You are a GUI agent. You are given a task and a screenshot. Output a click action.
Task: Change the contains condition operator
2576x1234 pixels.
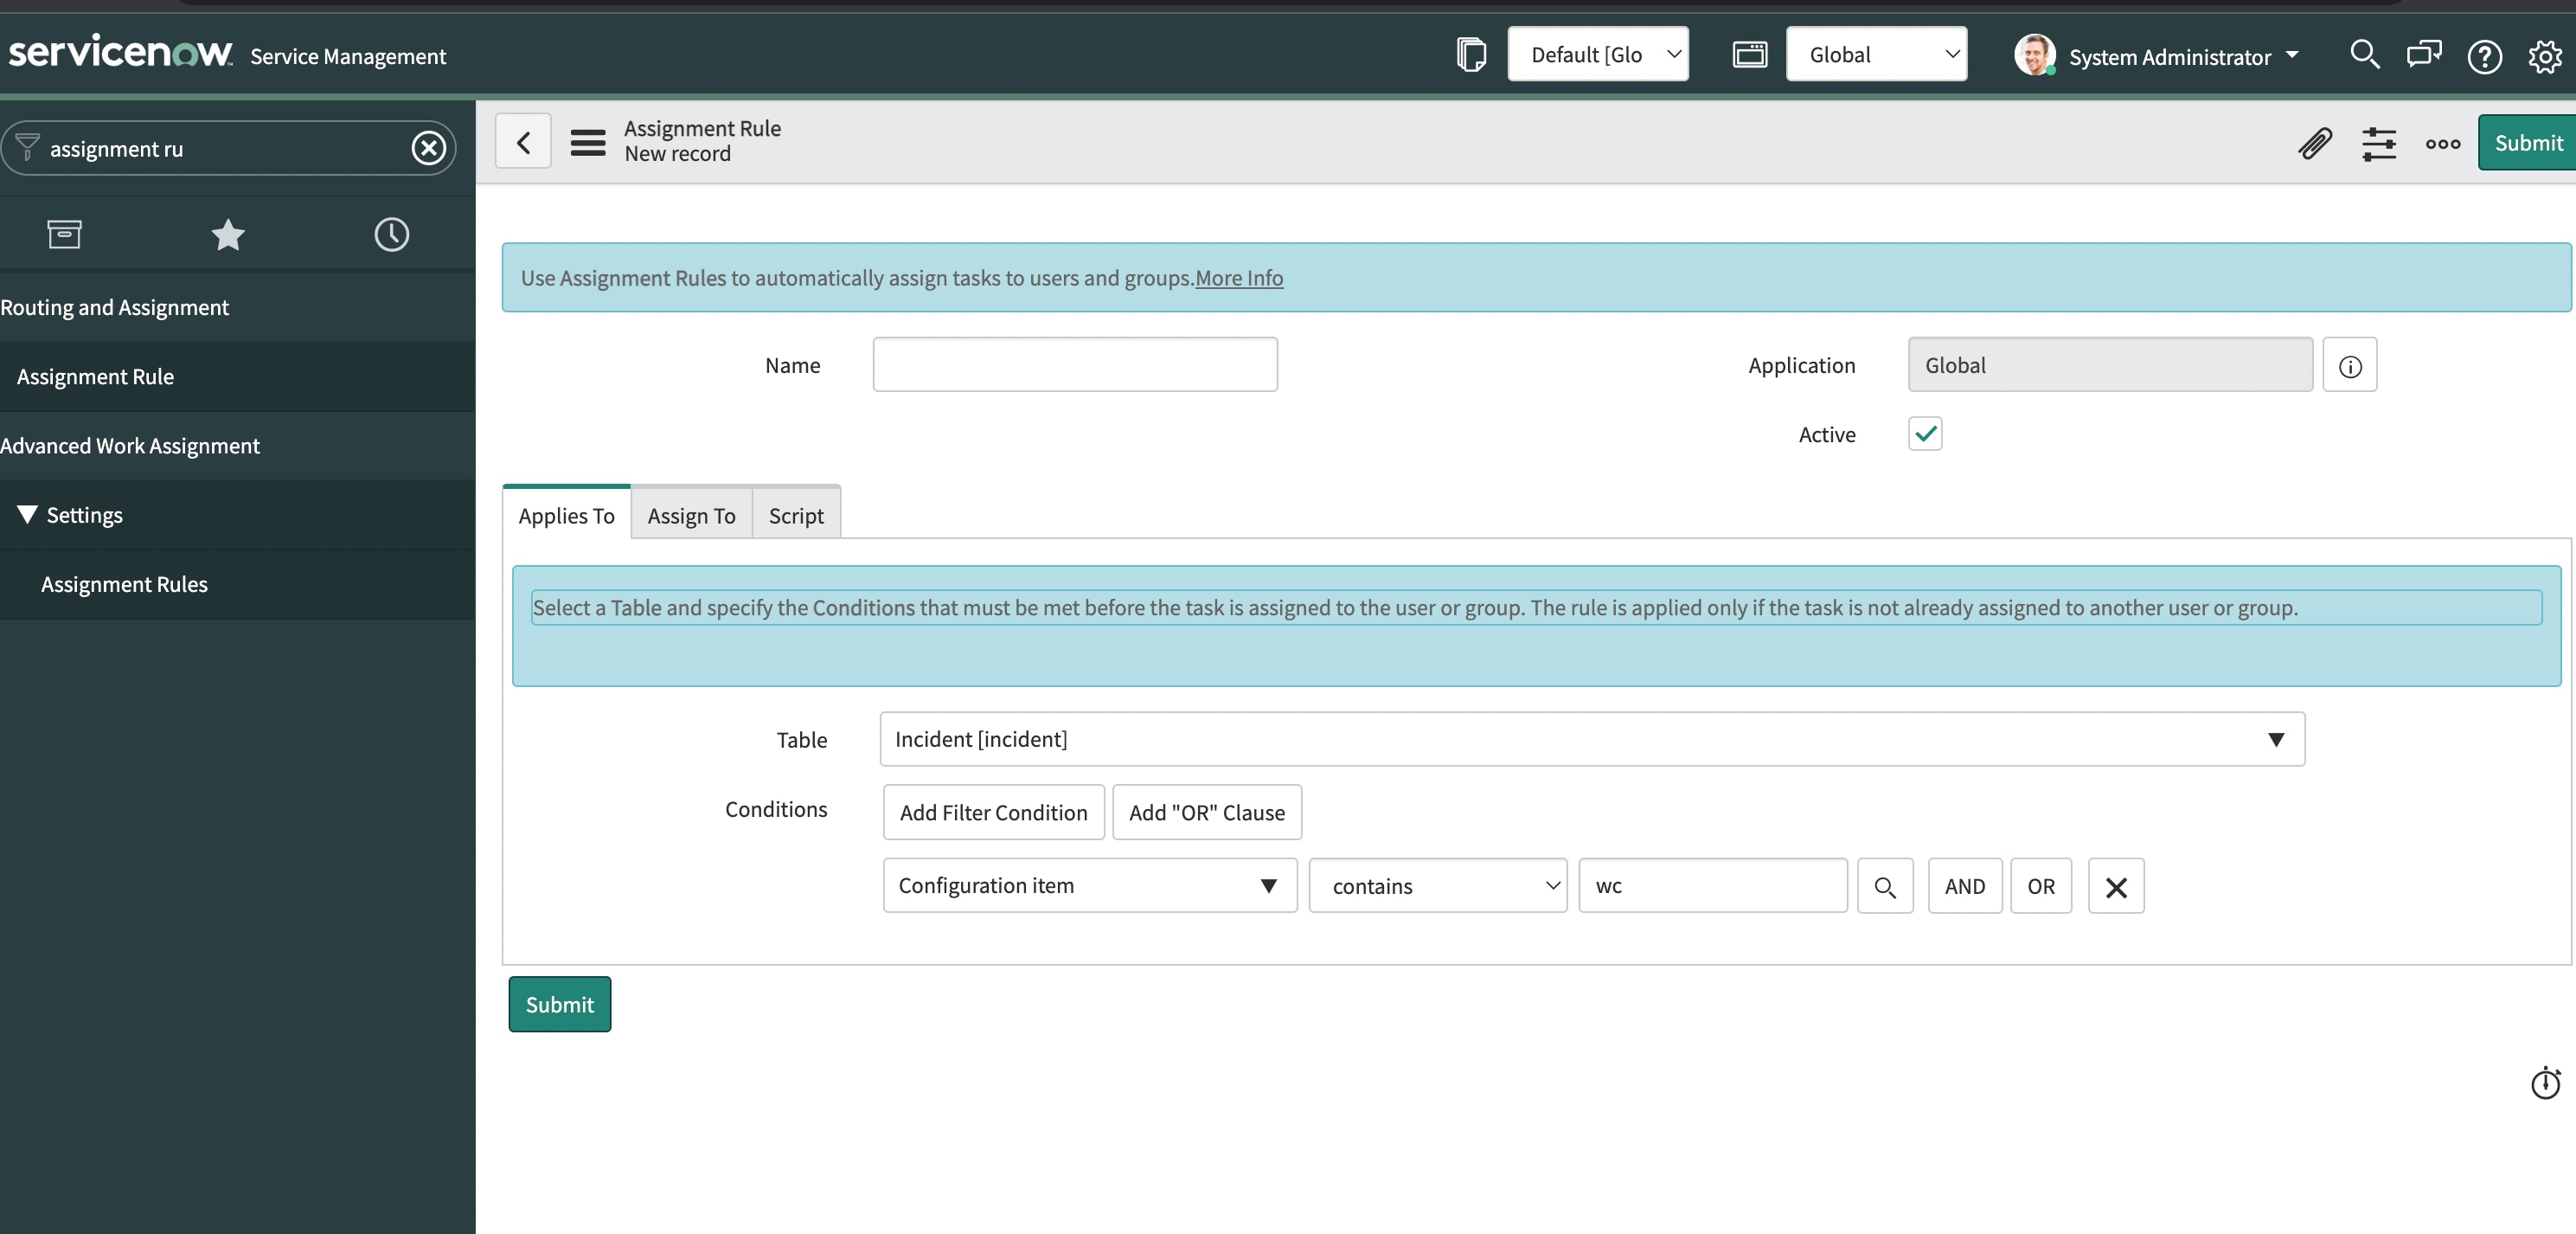point(1438,885)
